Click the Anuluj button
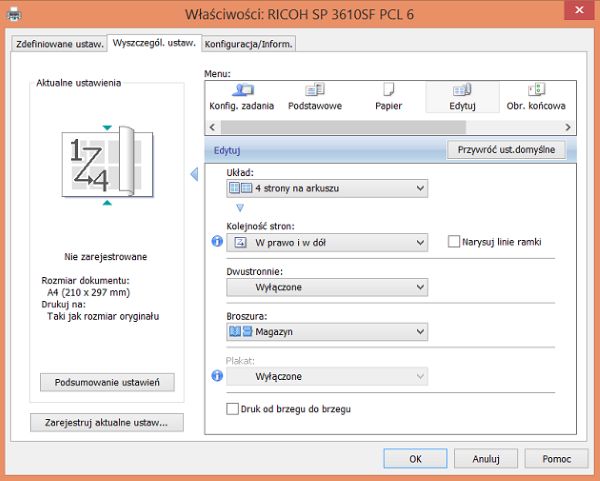600x481 pixels. point(486,458)
